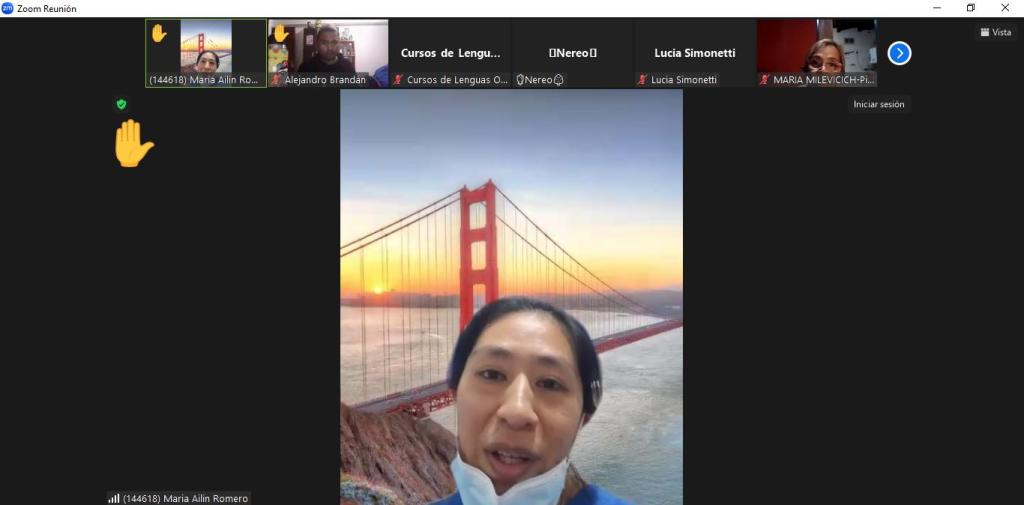Click the Iniciar sesión button
Image resolution: width=1024 pixels, height=505 pixels.
coord(879,104)
